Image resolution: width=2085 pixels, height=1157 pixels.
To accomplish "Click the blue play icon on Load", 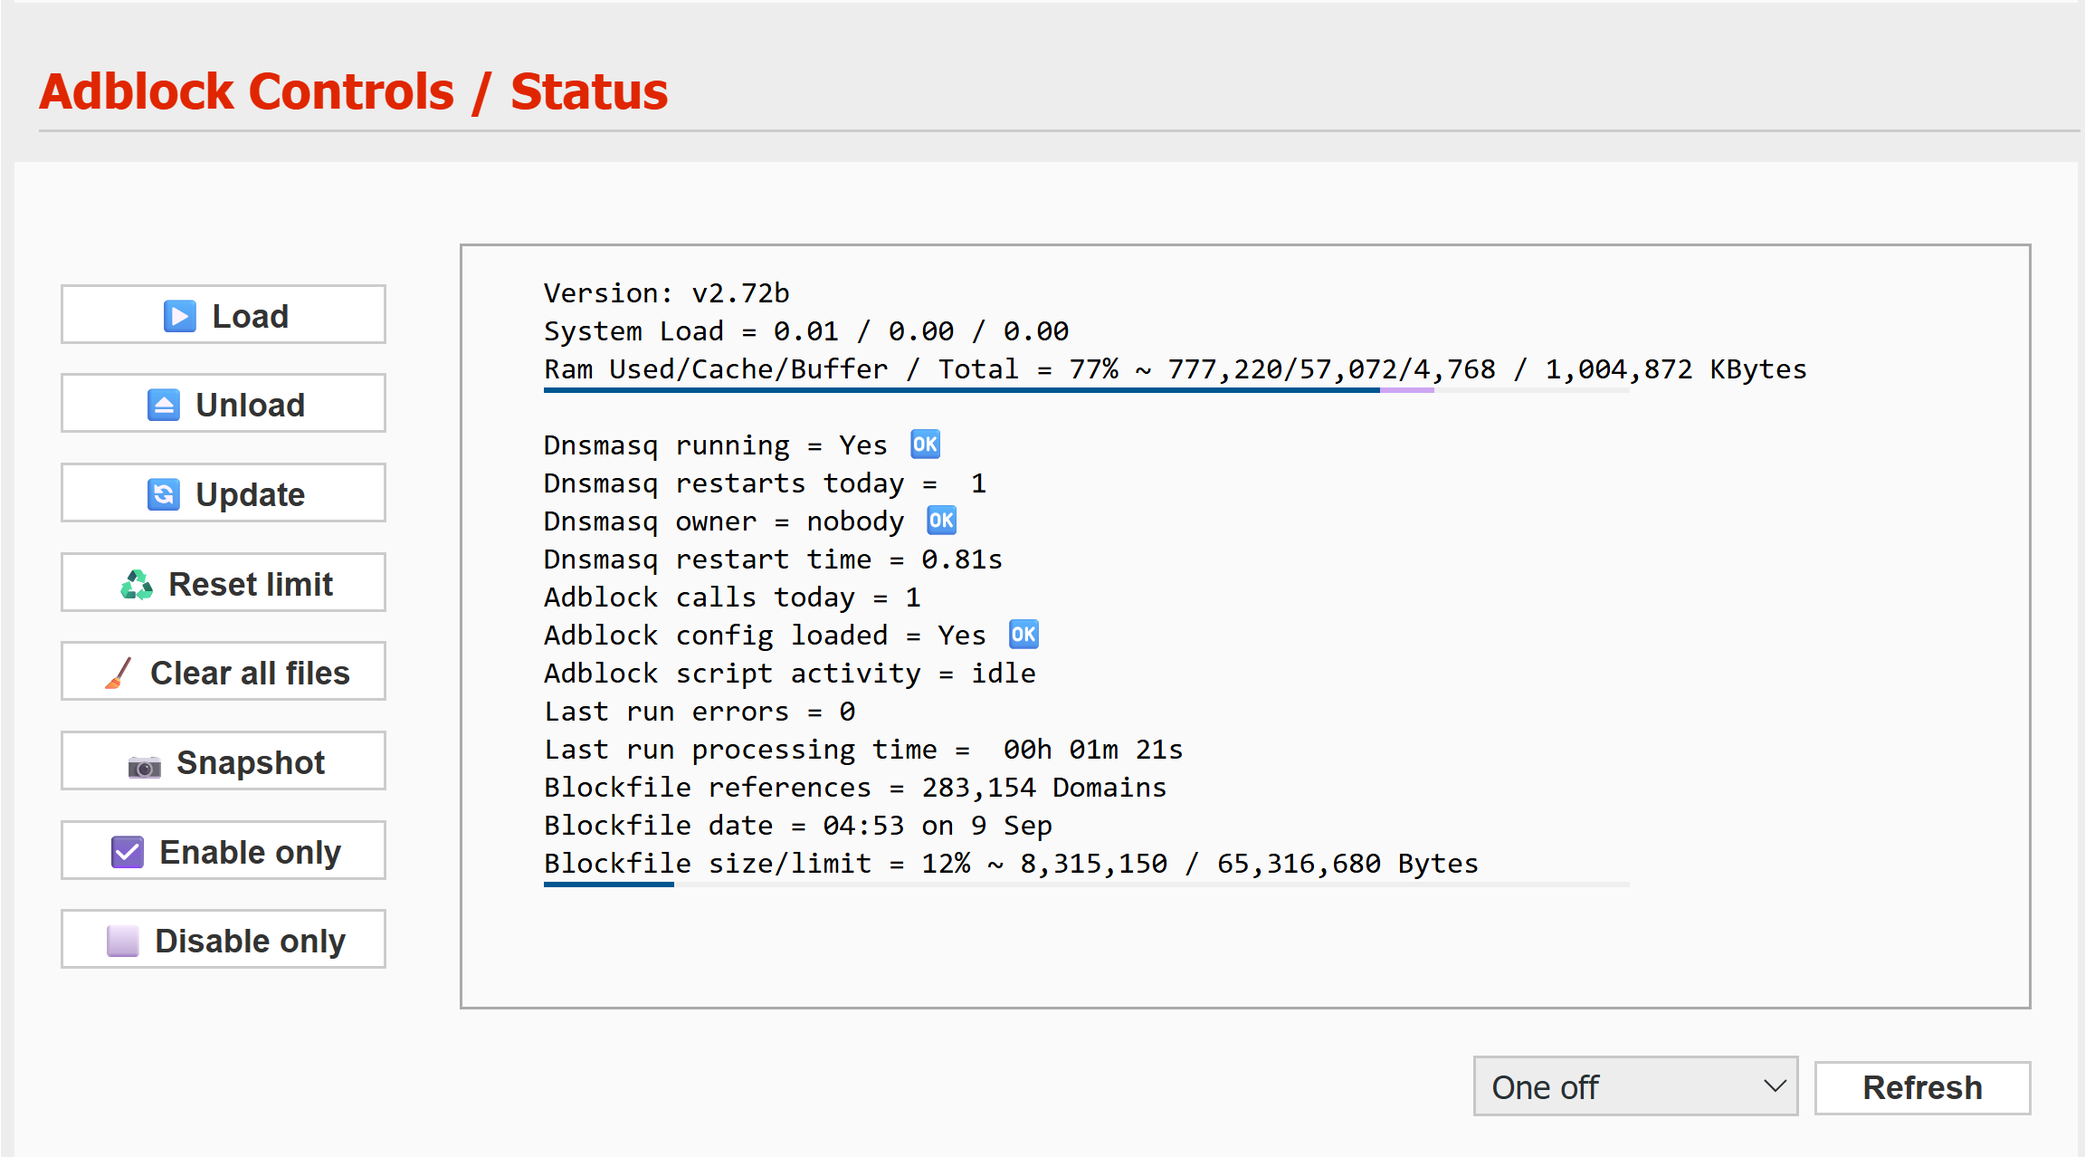I will point(180,316).
